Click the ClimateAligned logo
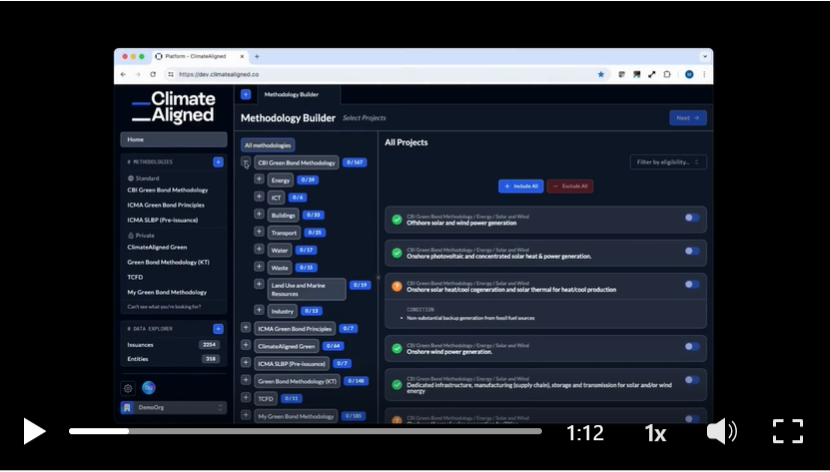 coord(174,107)
